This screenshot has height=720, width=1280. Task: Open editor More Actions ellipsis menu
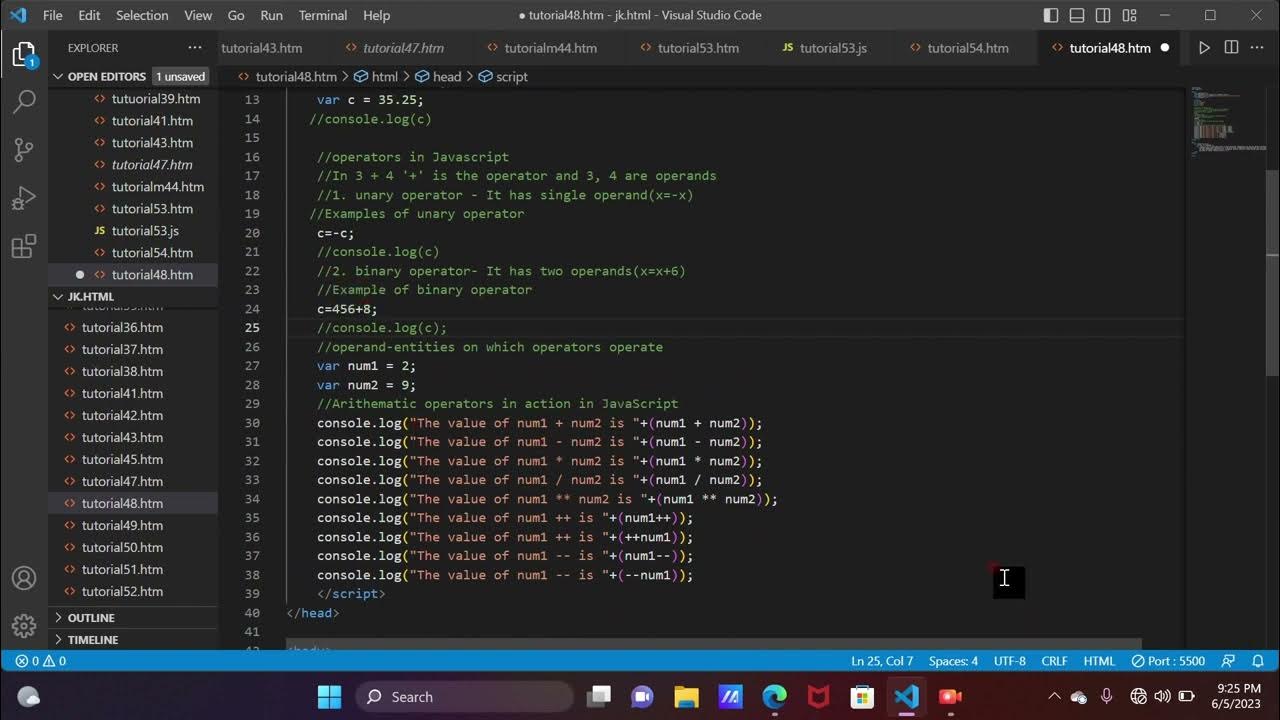click(x=1258, y=48)
